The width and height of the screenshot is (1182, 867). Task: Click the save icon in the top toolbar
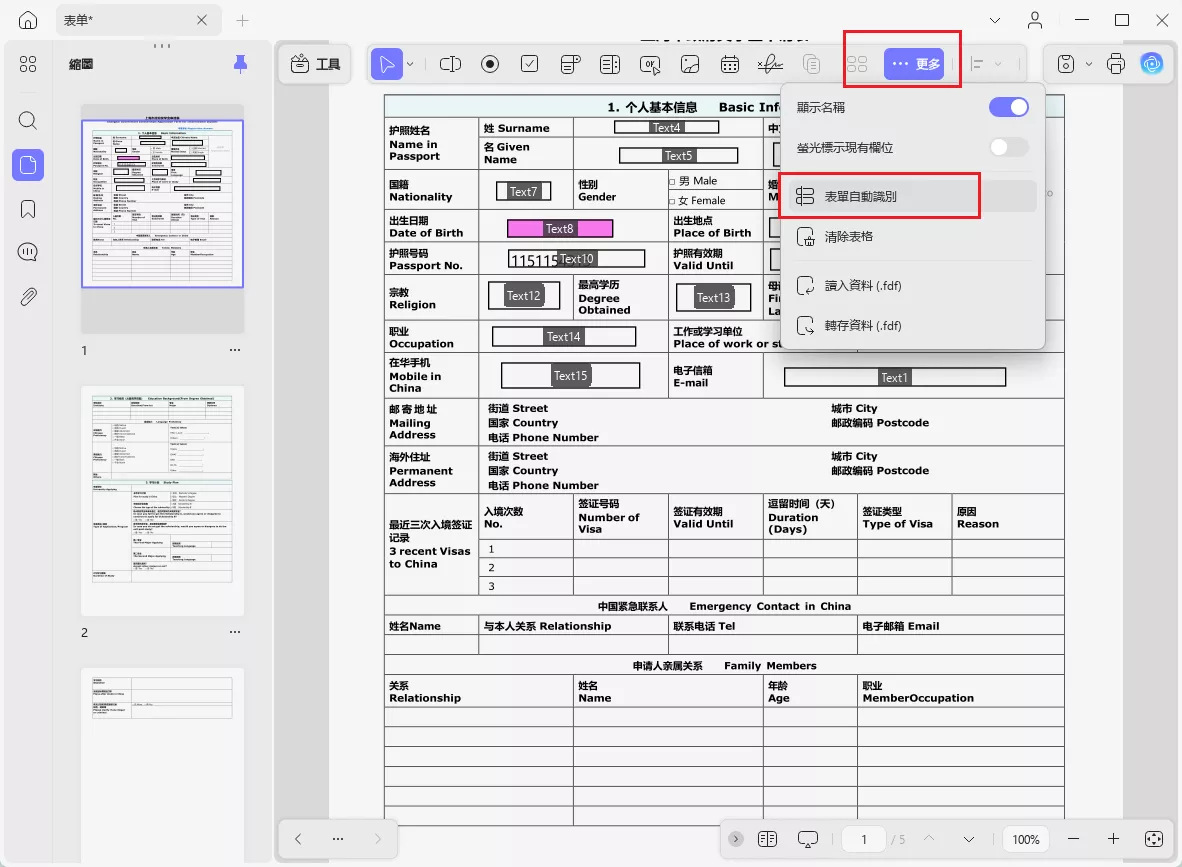click(1065, 64)
